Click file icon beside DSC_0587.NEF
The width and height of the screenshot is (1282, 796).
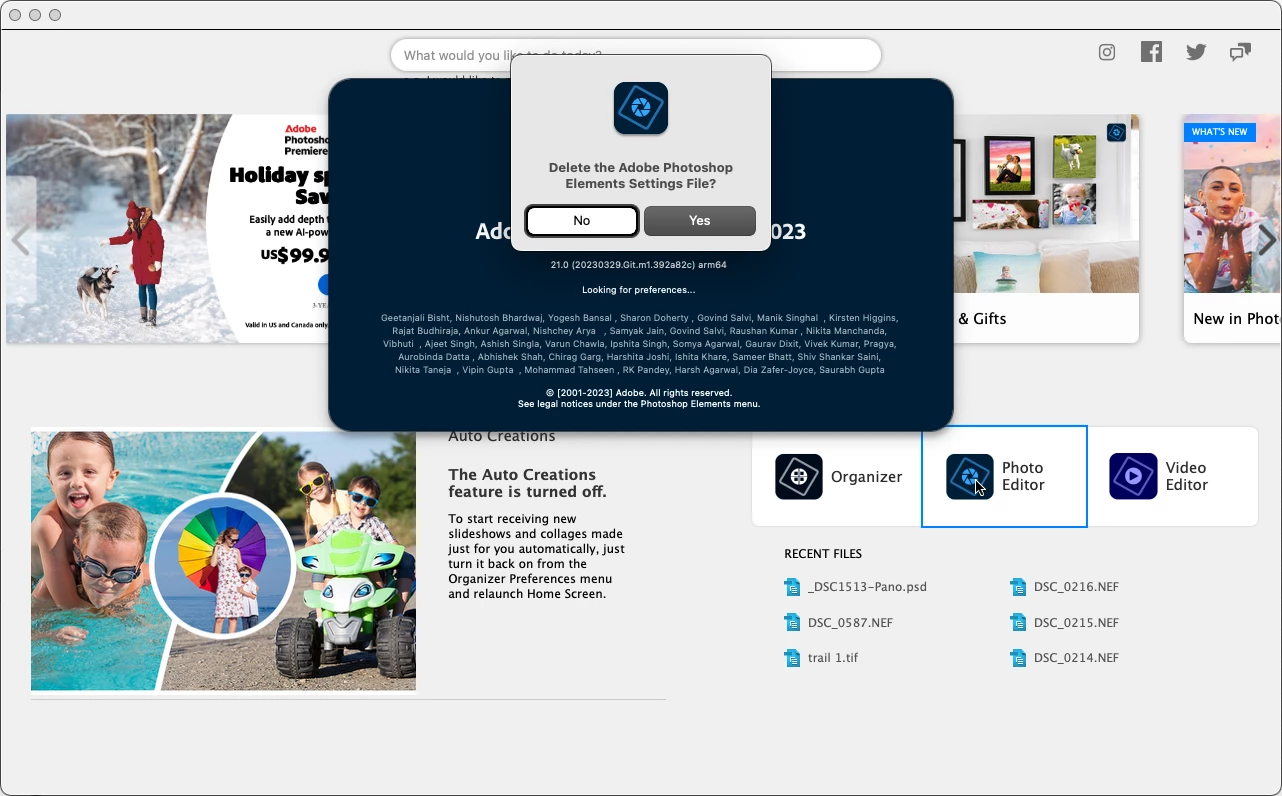pyautogui.click(x=792, y=623)
